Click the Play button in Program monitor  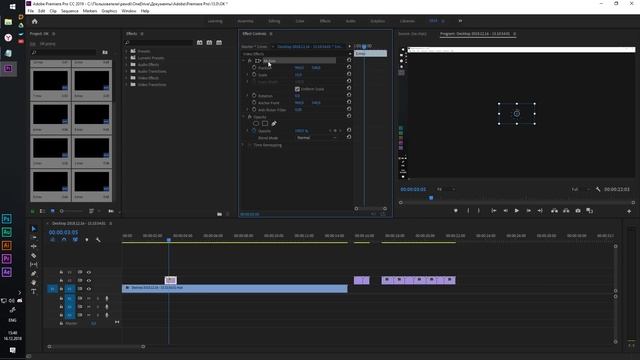click(x=517, y=211)
